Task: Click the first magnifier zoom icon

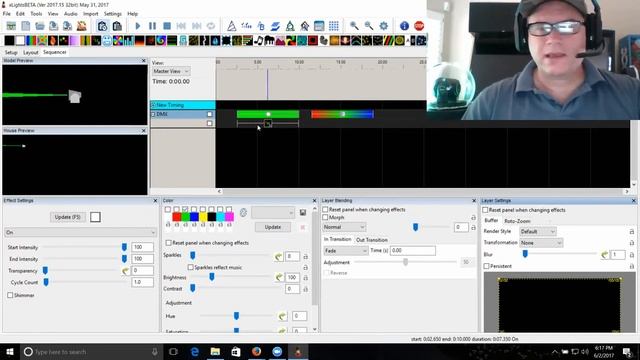Action: click(354, 26)
